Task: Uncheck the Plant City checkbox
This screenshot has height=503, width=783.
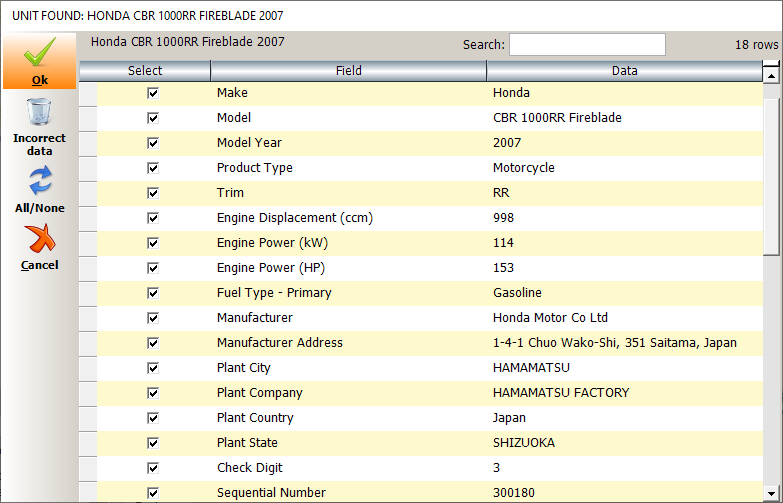Action: coord(153,368)
